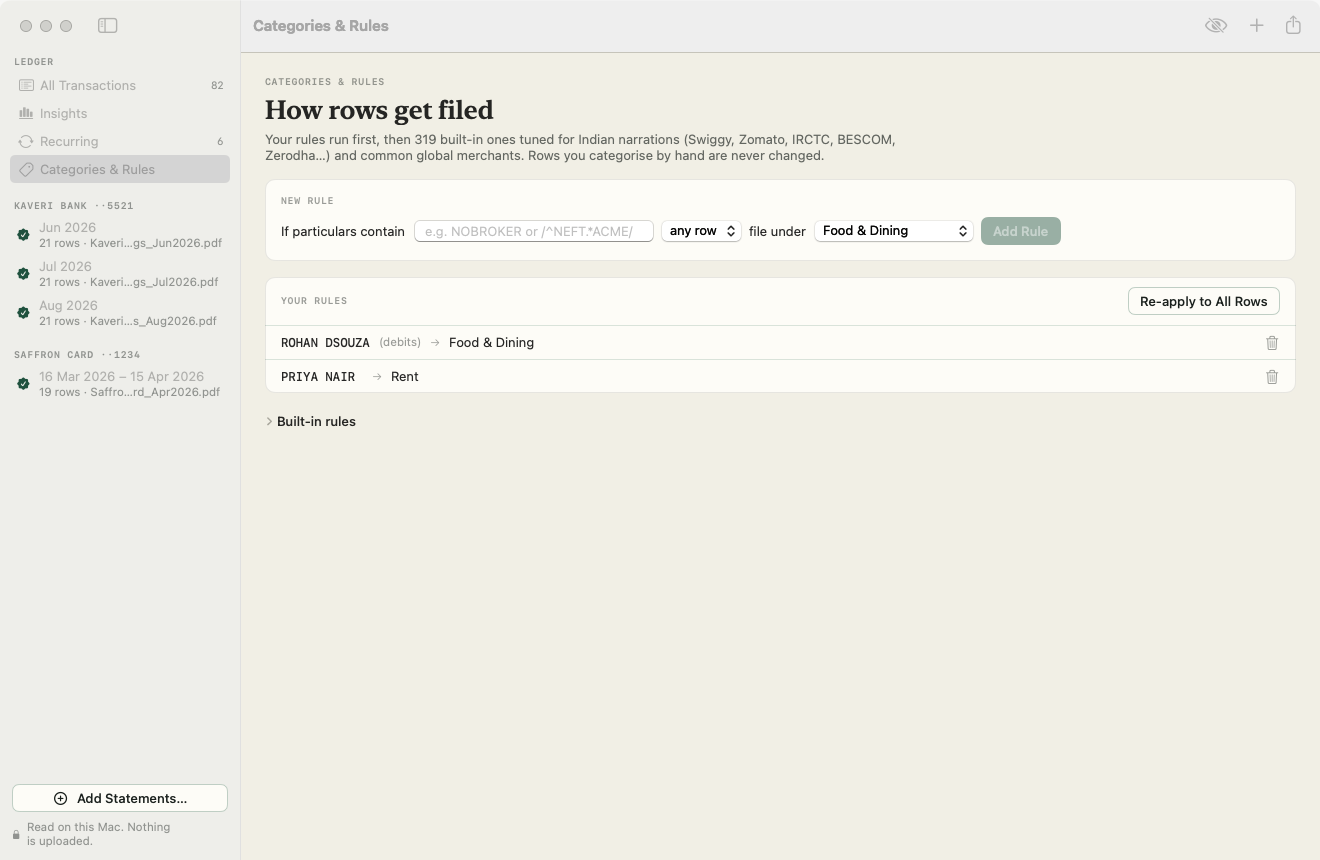
Task: Focus the particulars contain text field
Action: coord(534,231)
